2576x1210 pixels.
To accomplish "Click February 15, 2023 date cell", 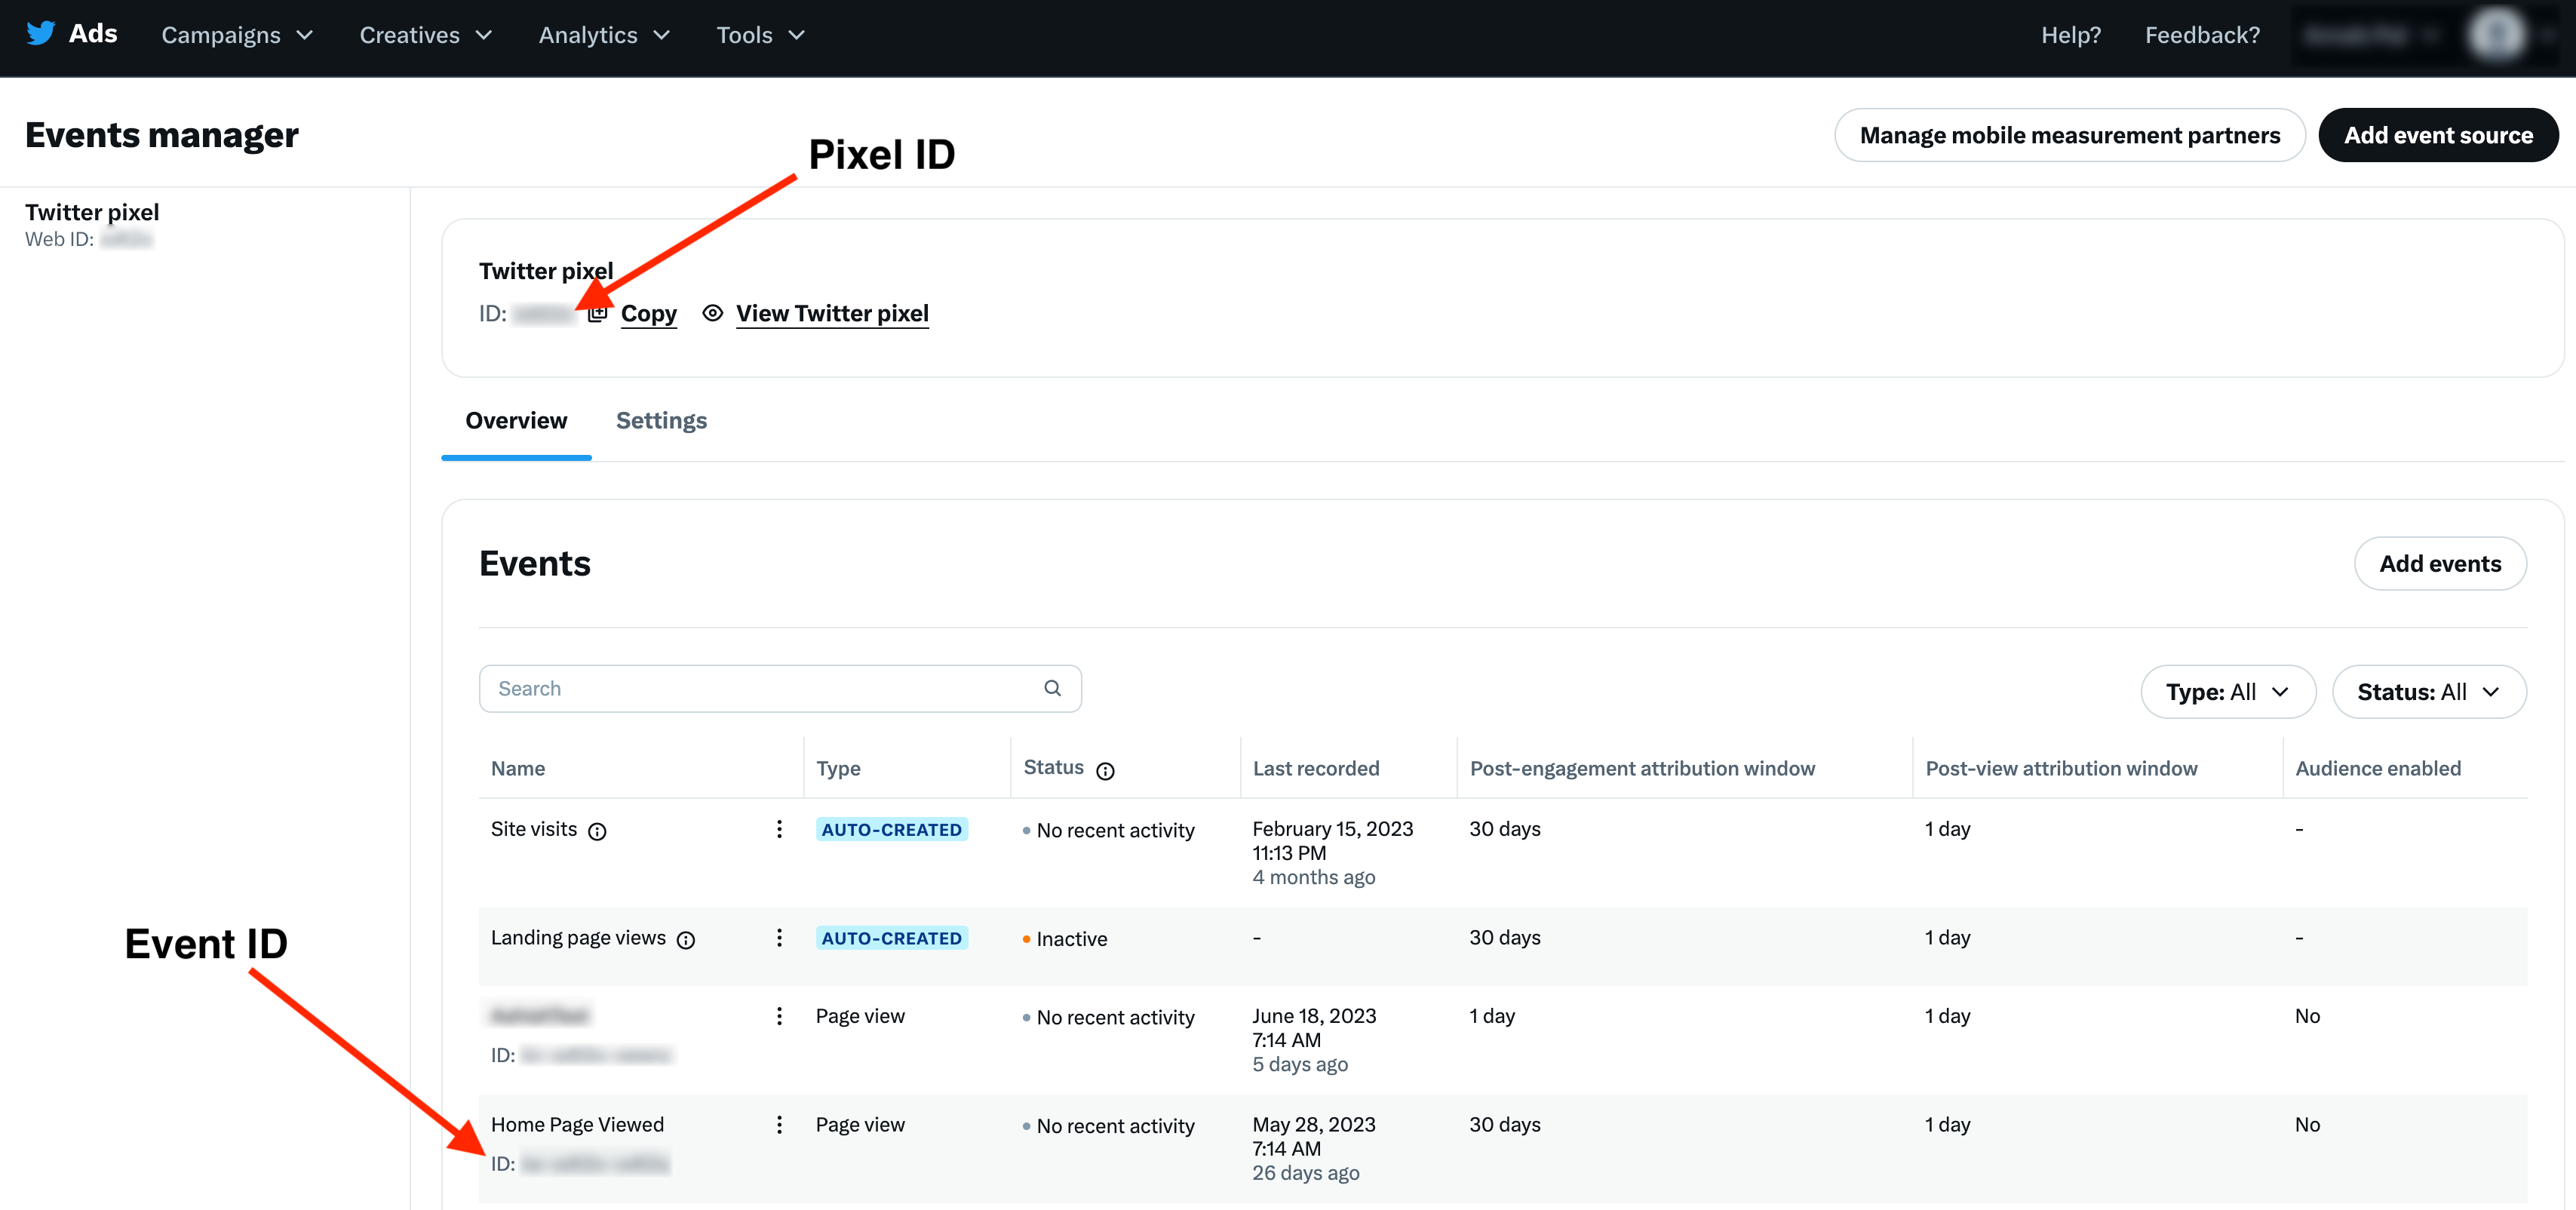I will click(x=1332, y=829).
